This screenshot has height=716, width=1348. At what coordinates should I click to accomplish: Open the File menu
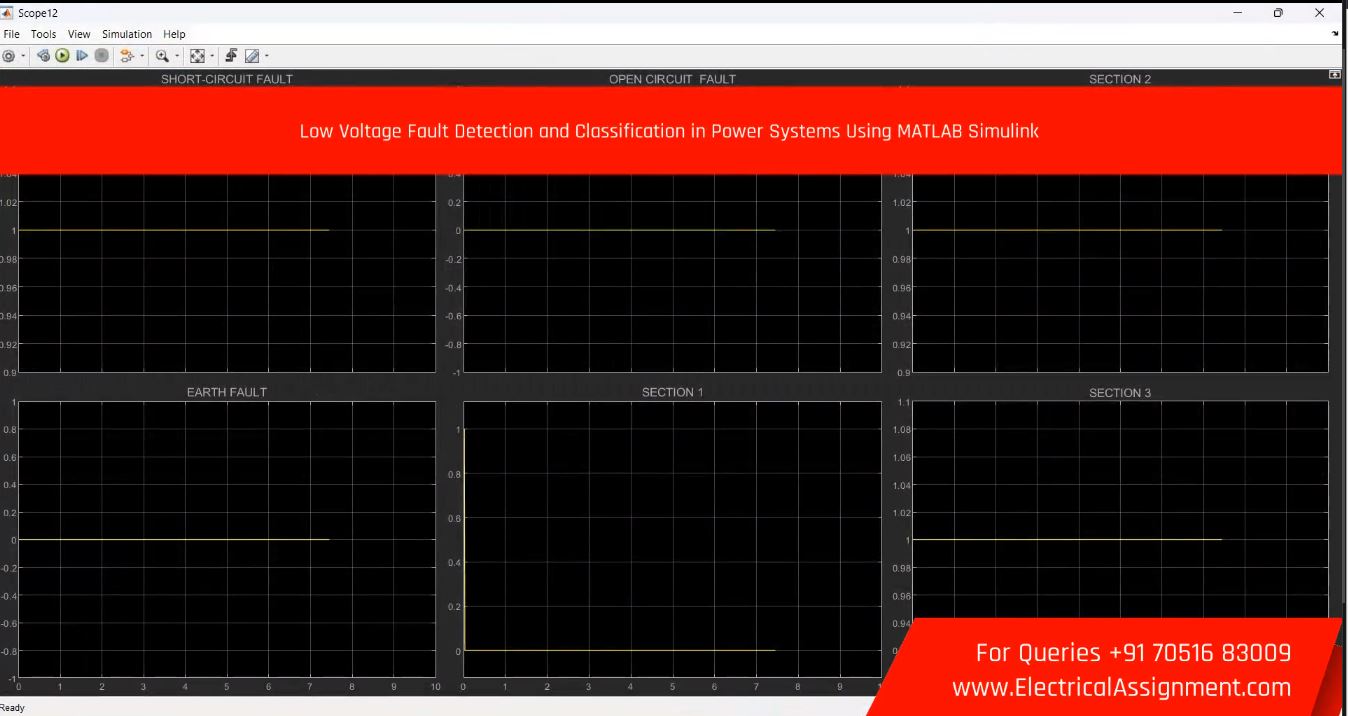click(x=12, y=34)
